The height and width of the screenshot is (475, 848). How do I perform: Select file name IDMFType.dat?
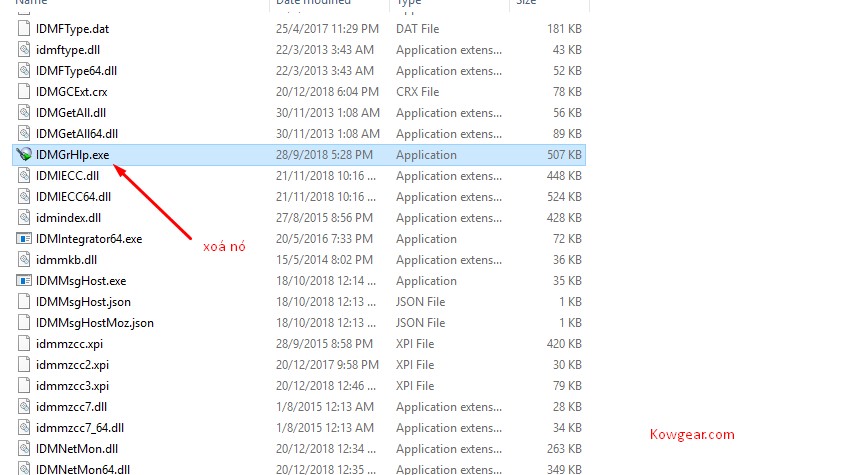click(72, 29)
